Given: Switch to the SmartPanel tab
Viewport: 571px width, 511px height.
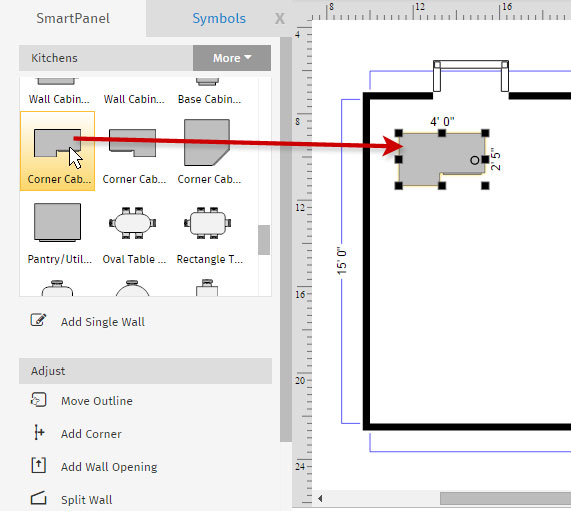Looking at the screenshot, I should coord(73,18).
